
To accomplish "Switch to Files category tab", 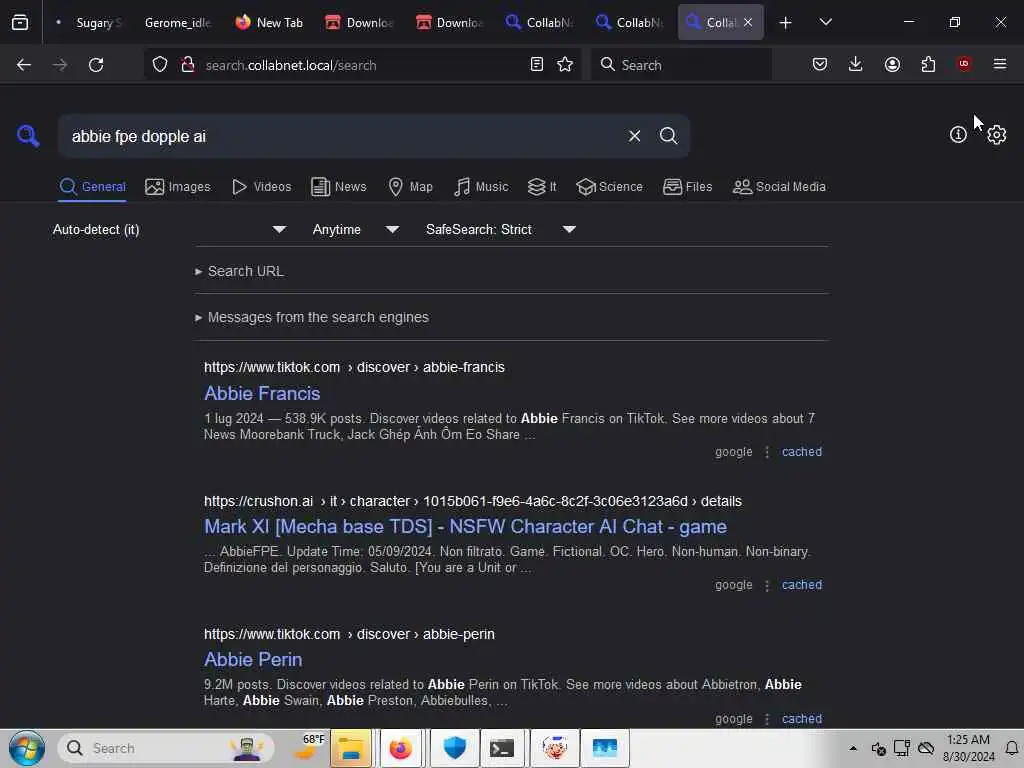I will 687,187.
